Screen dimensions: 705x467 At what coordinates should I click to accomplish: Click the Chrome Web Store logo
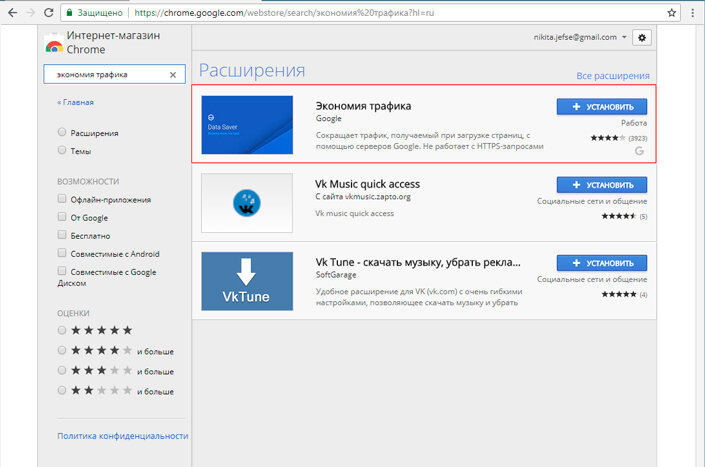pos(54,43)
